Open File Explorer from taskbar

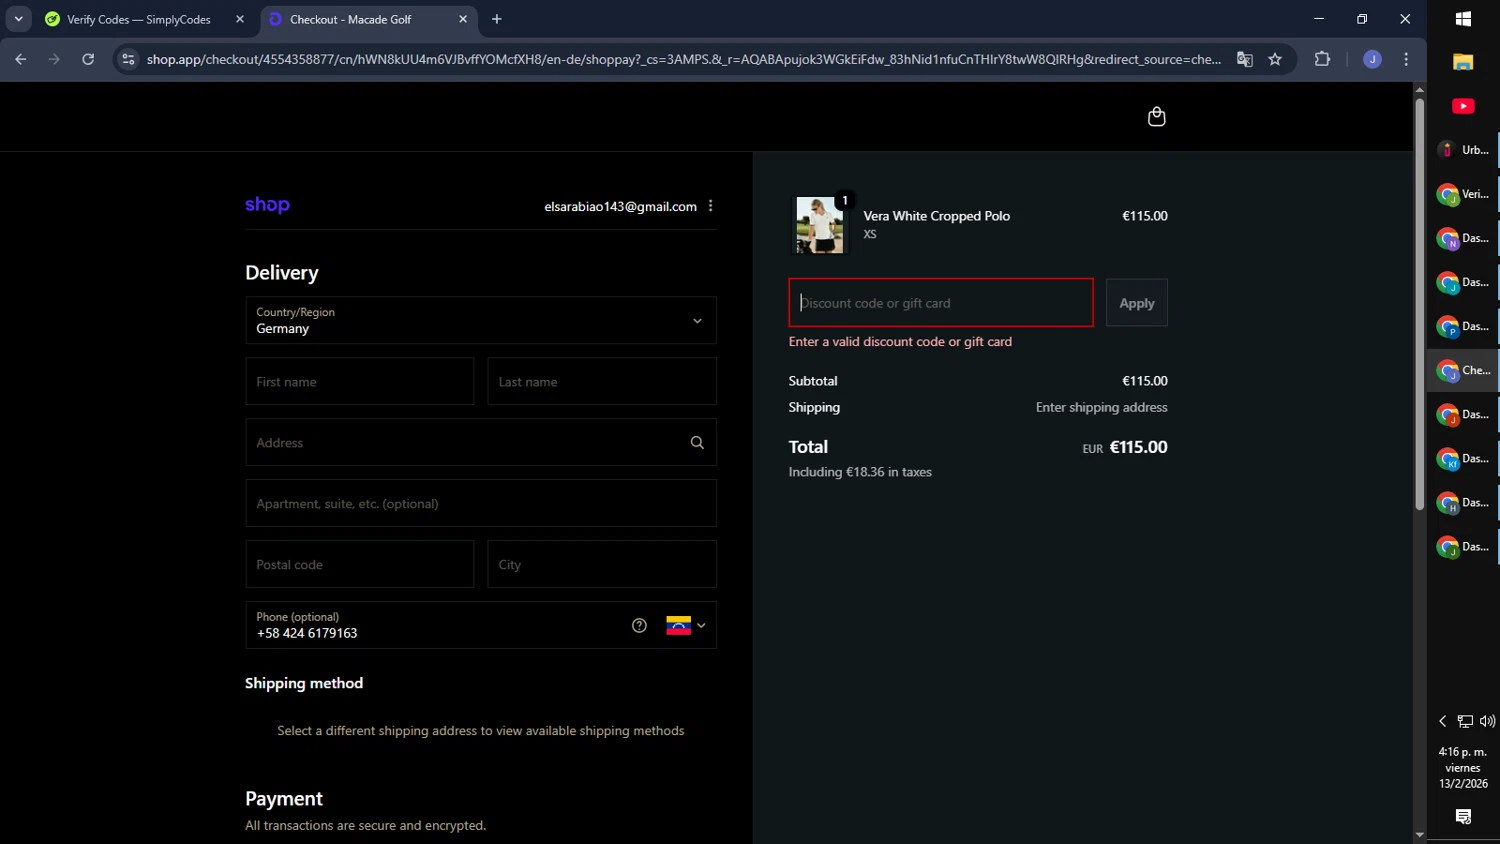pyautogui.click(x=1463, y=62)
